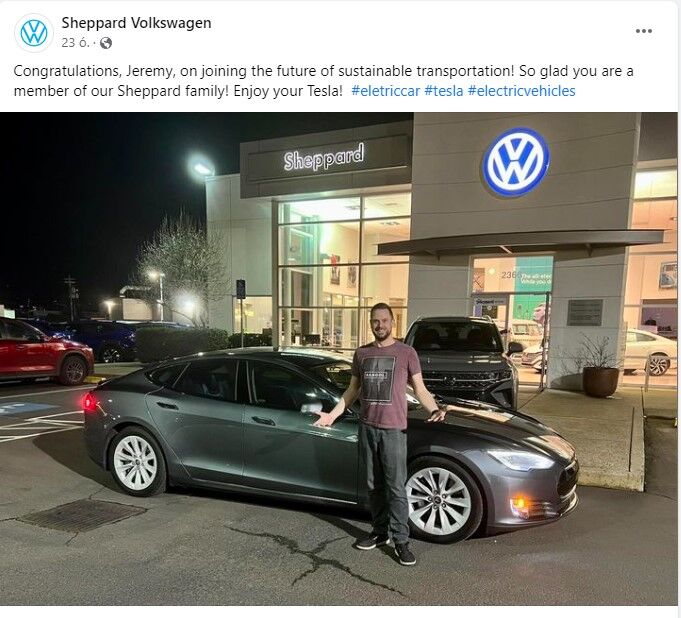681x618 pixels.
Task: Open the post timestamp '23 ó.'
Action: tap(75, 43)
